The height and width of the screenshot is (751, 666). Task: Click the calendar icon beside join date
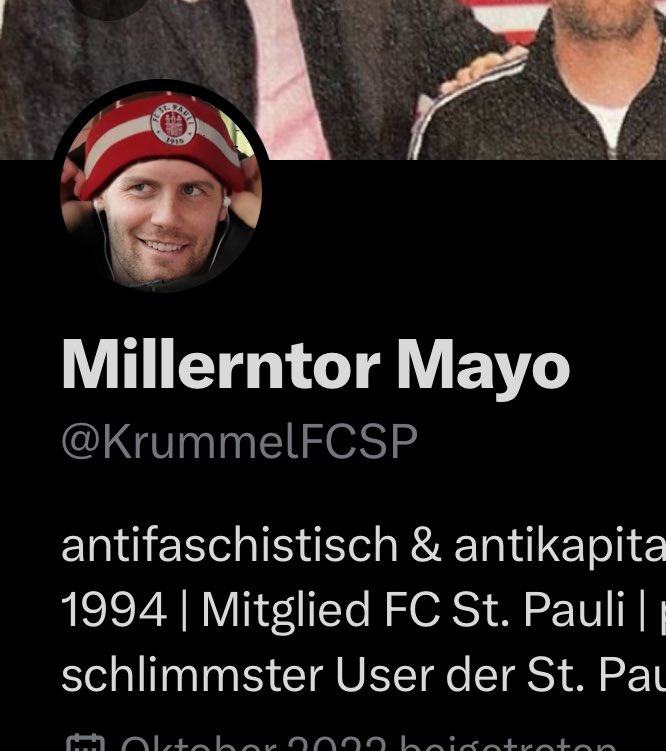tap(85, 742)
